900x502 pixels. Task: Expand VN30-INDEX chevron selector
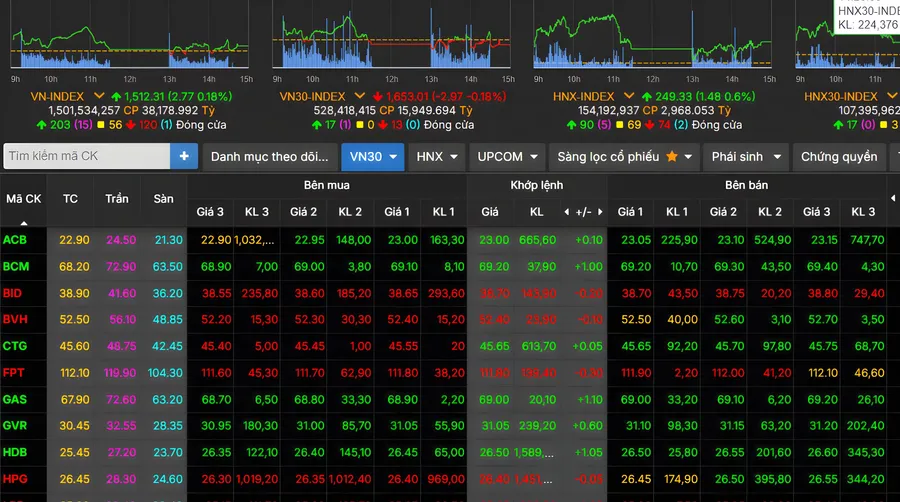pyautogui.click(x=360, y=96)
